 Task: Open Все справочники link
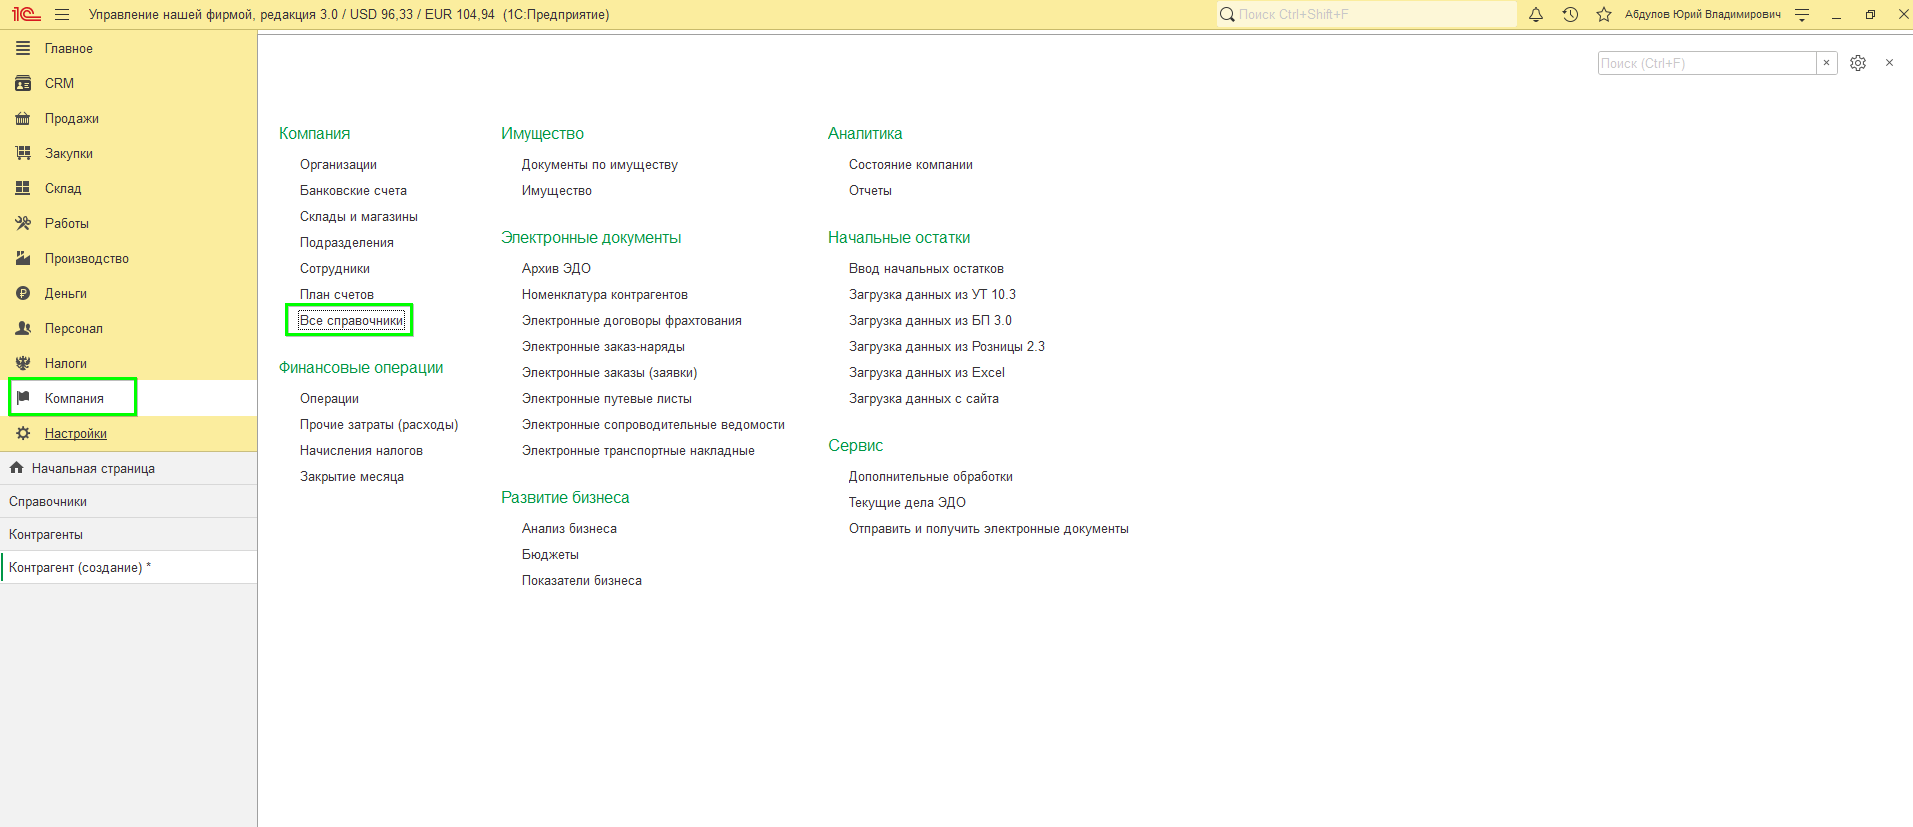(352, 320)
